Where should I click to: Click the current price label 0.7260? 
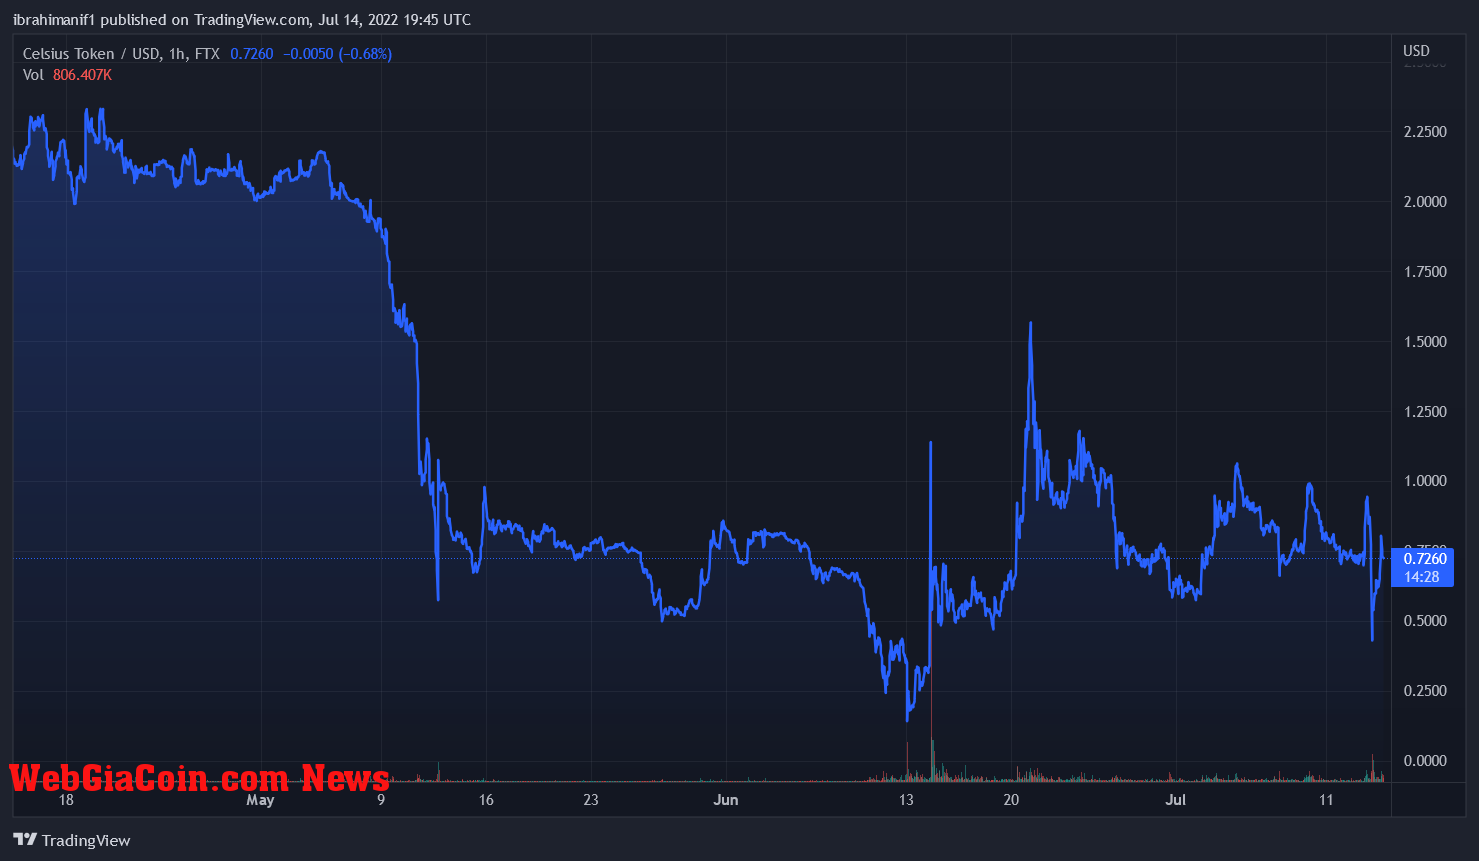click(x=1425, y=559)
